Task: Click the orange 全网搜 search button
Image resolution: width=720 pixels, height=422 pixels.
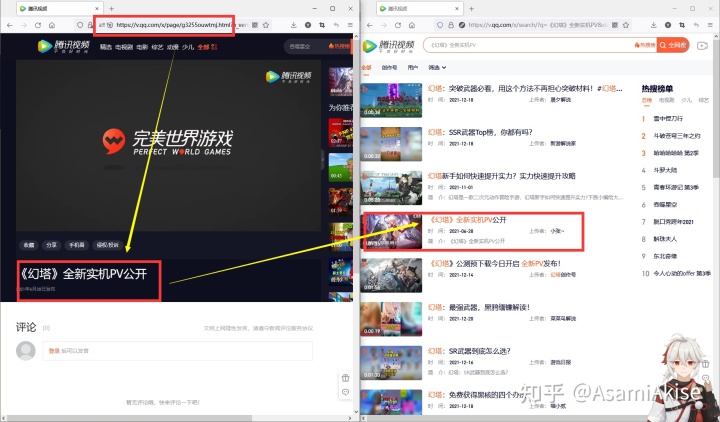Action: 673,45
